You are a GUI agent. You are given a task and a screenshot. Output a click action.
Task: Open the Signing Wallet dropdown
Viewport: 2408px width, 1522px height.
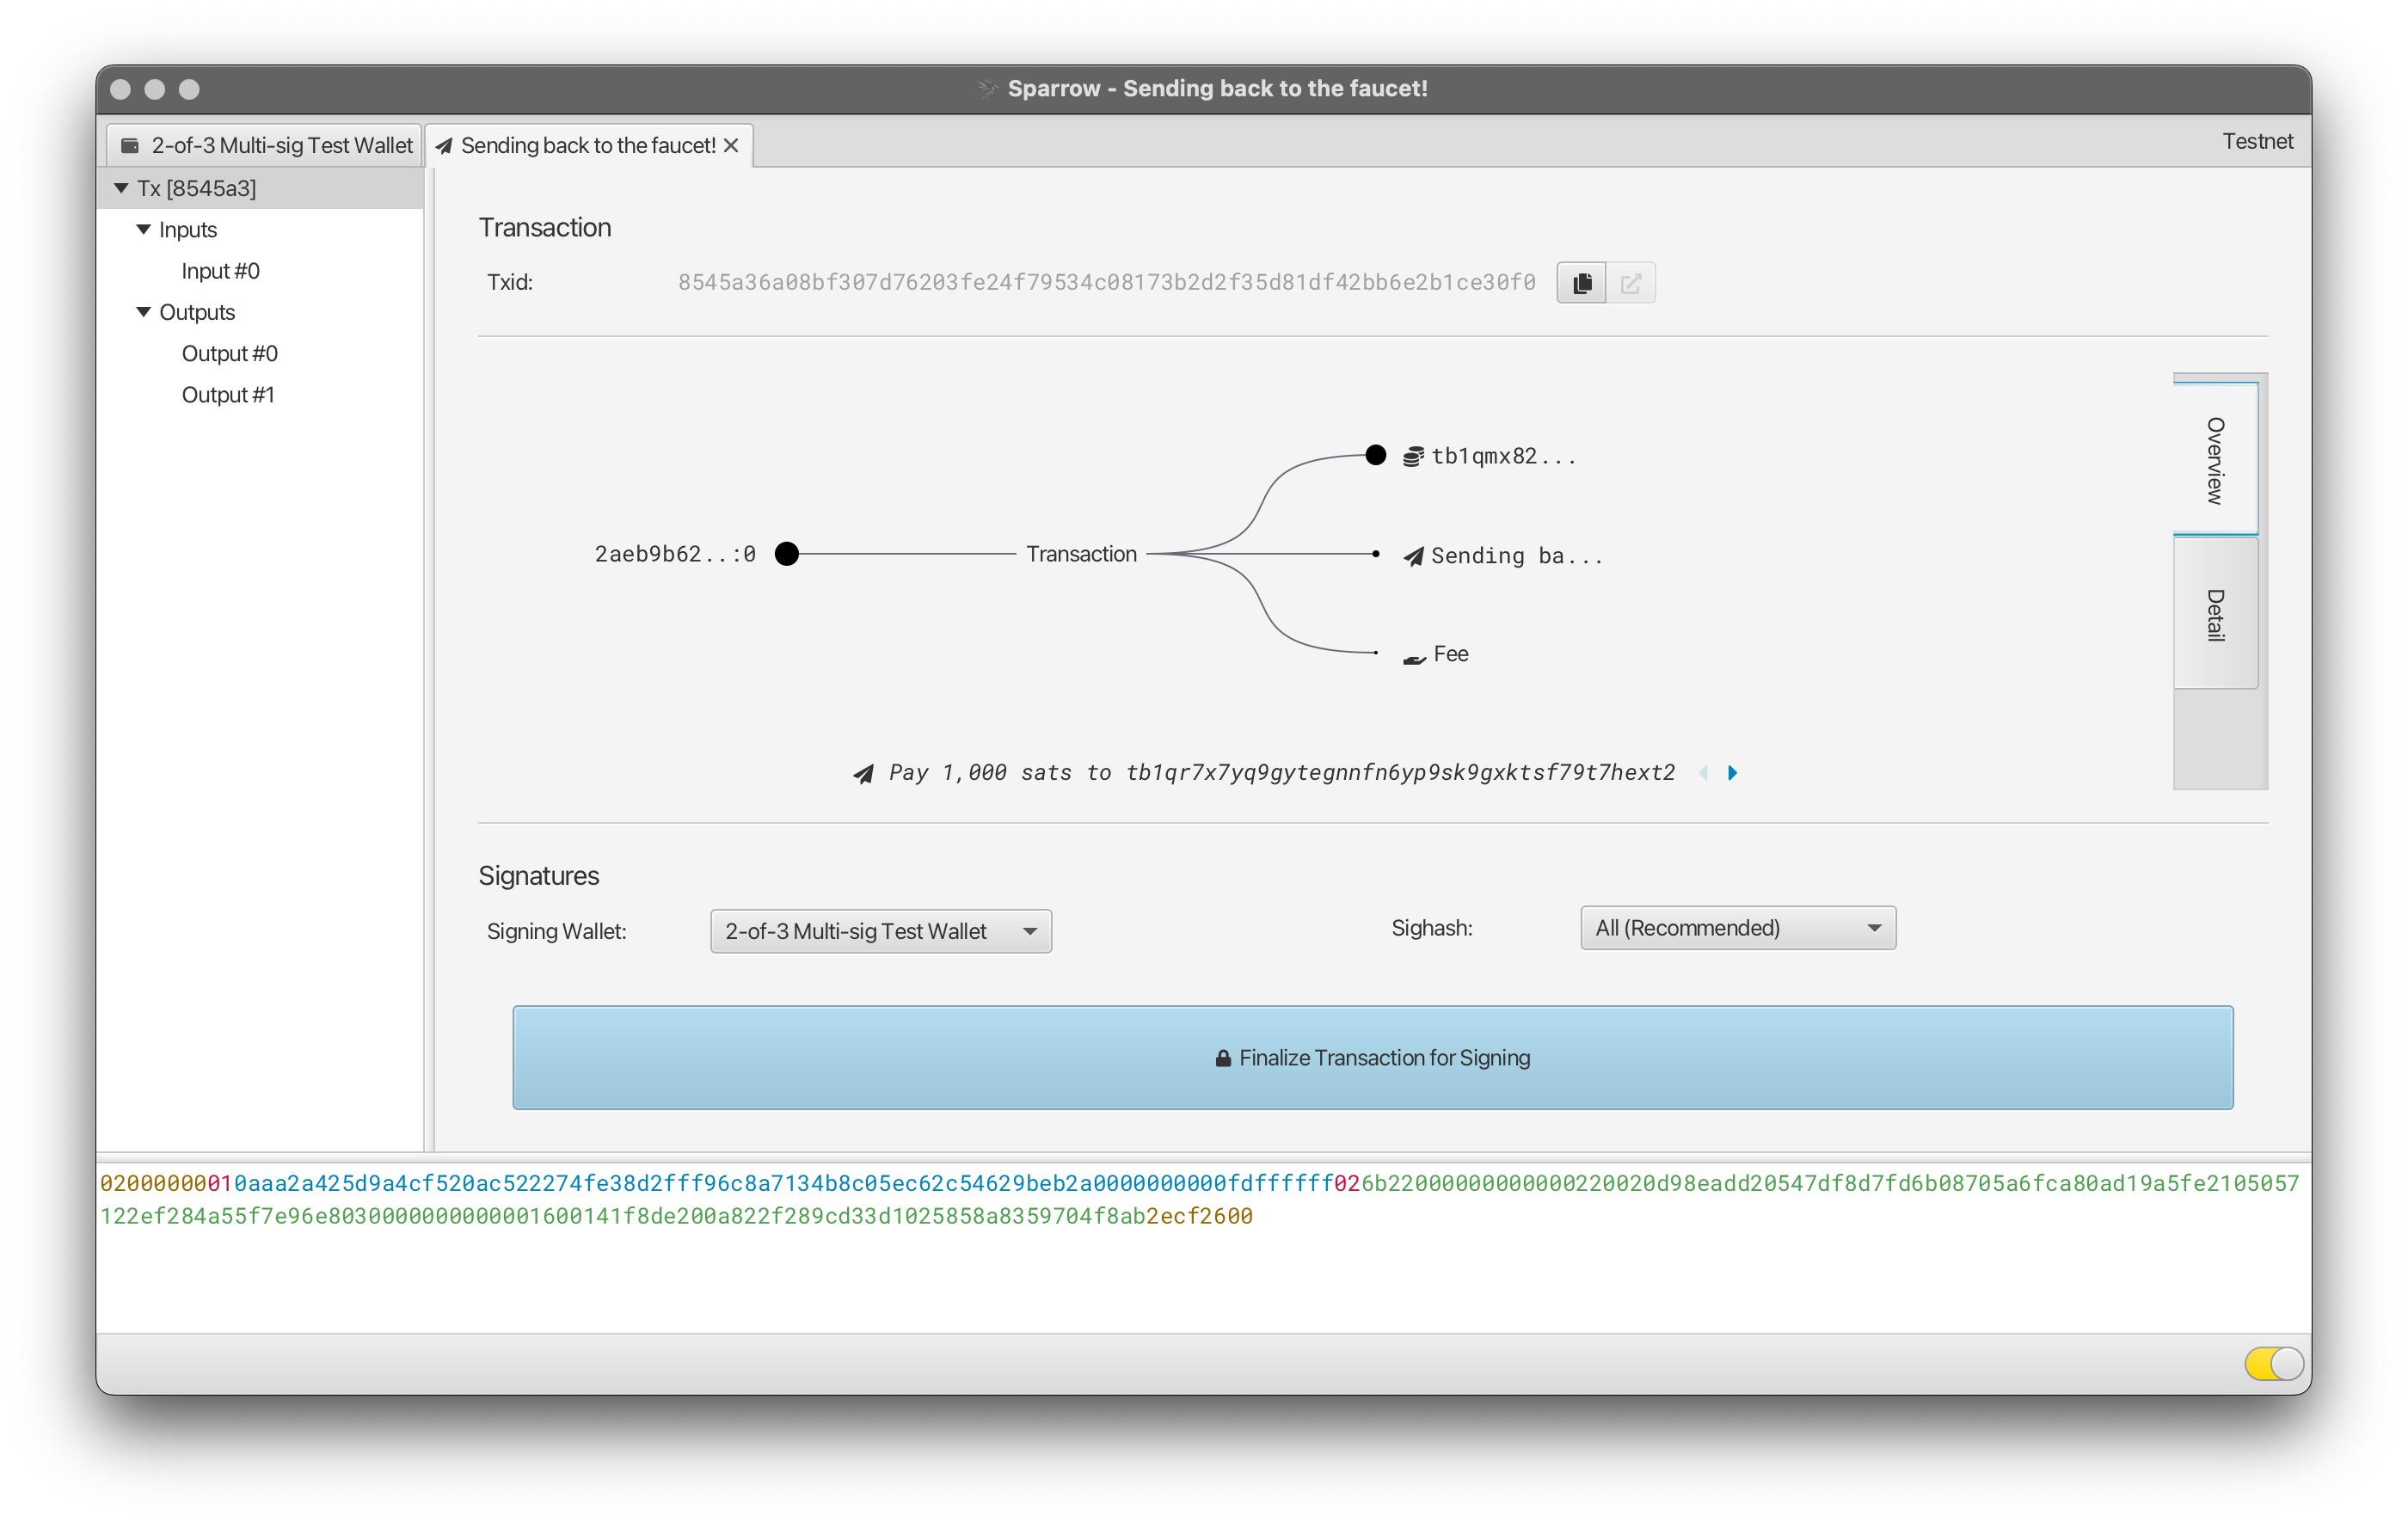(x=880, y=931)
